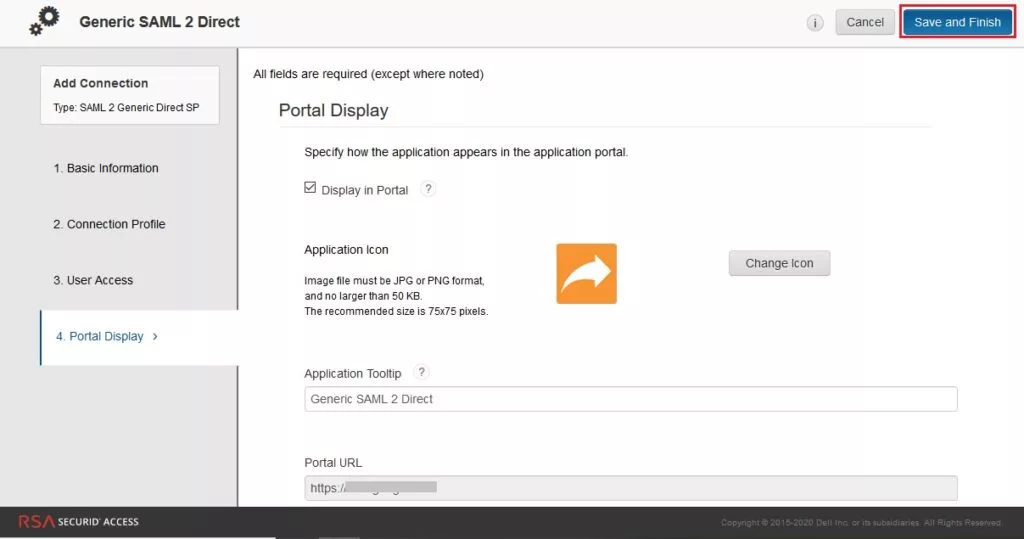Click the orange arrow application icon

[586, 274]
